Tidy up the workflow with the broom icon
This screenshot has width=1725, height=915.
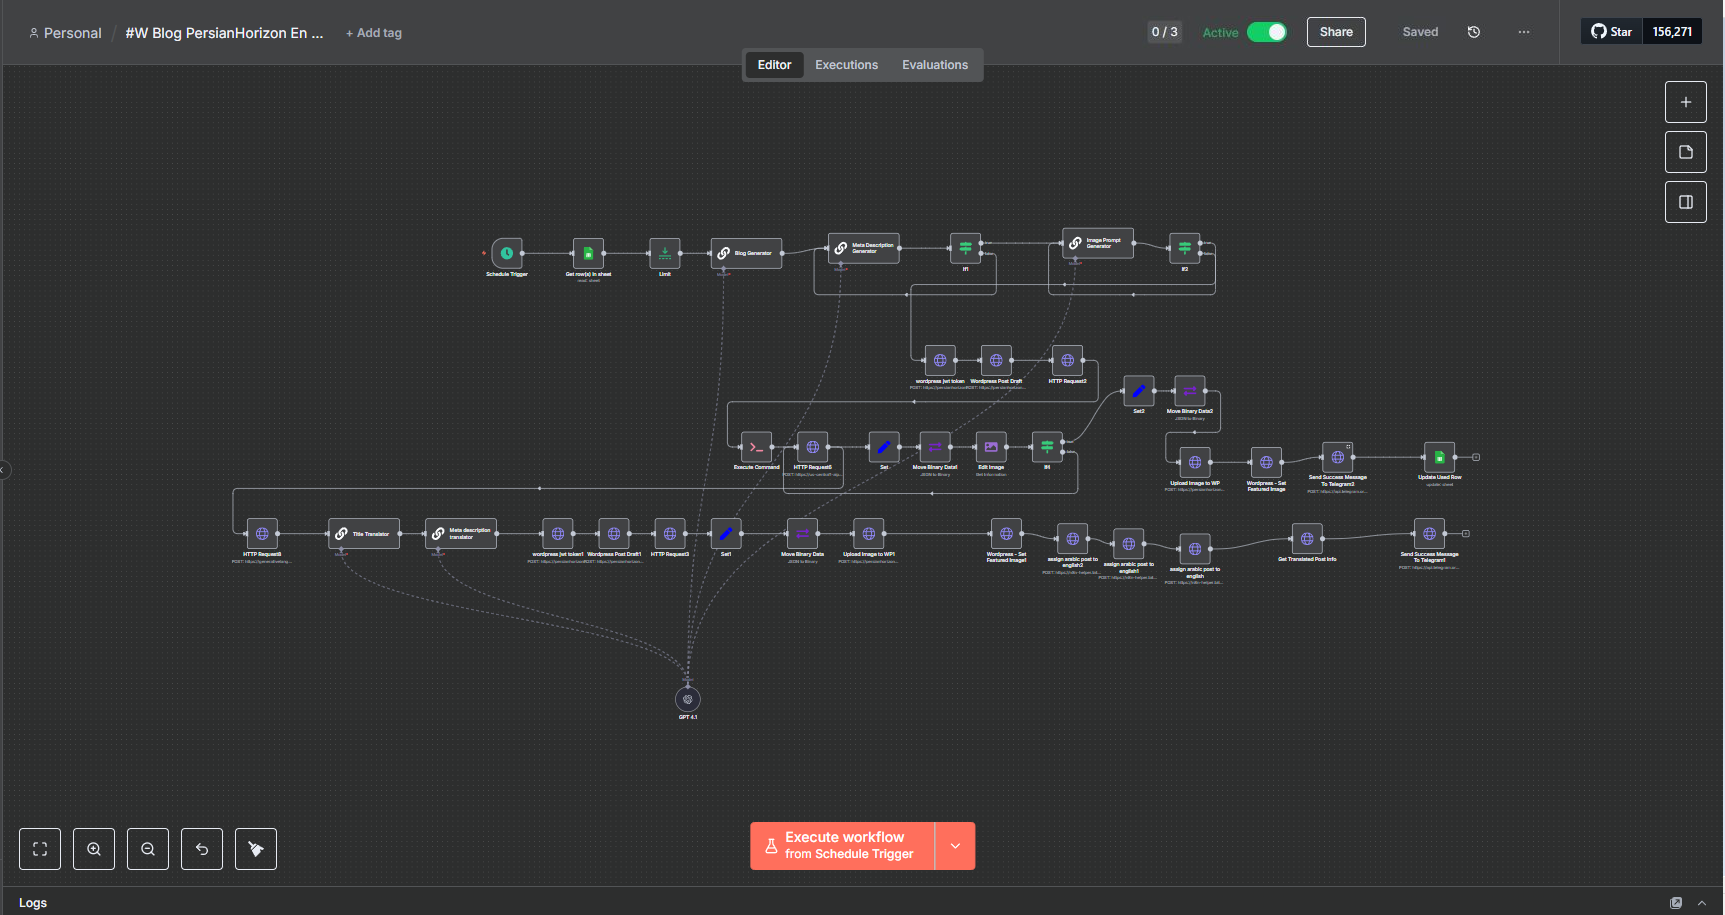tap(255, 848)
